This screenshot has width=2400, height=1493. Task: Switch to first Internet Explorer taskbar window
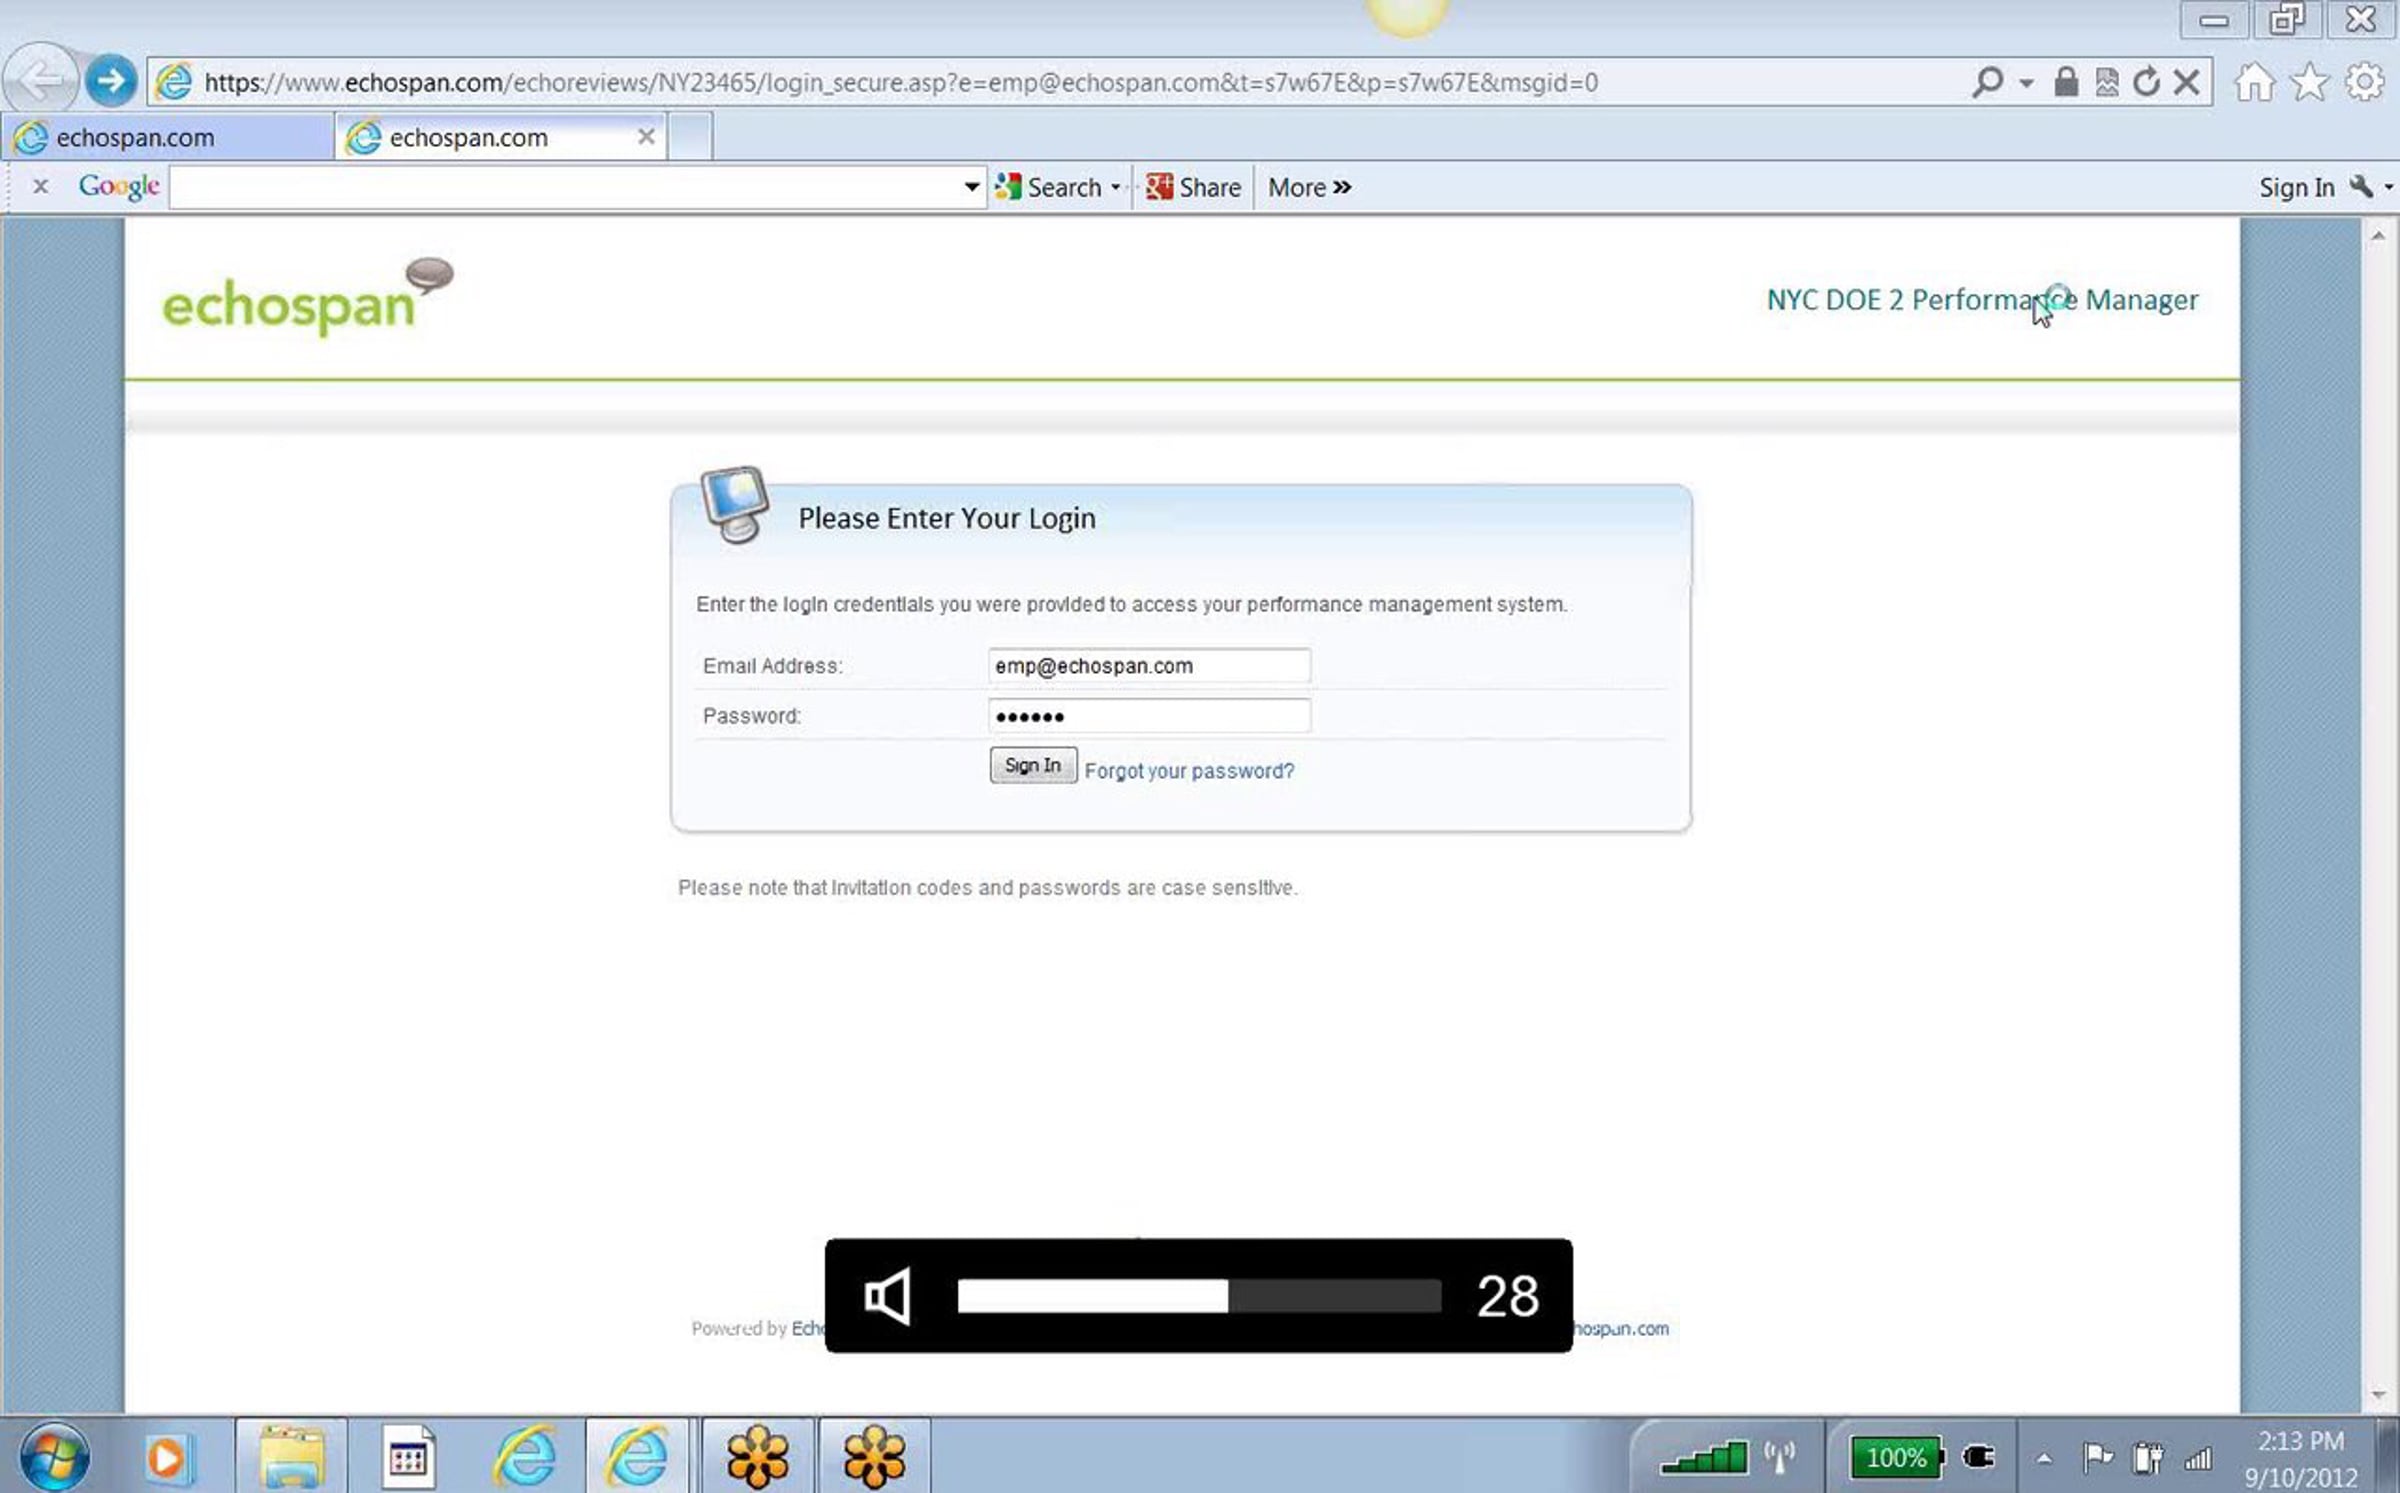click(x=525, y=1456)
